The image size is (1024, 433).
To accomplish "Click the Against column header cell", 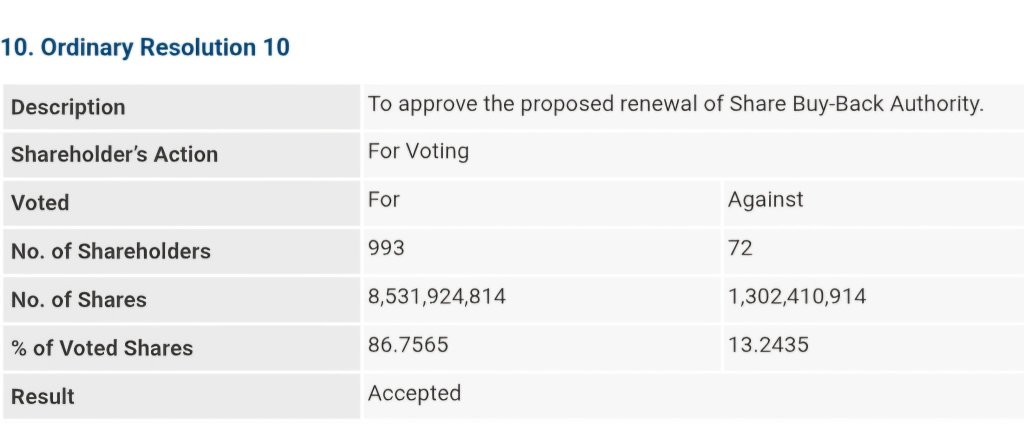I will [x=873, y=203].
